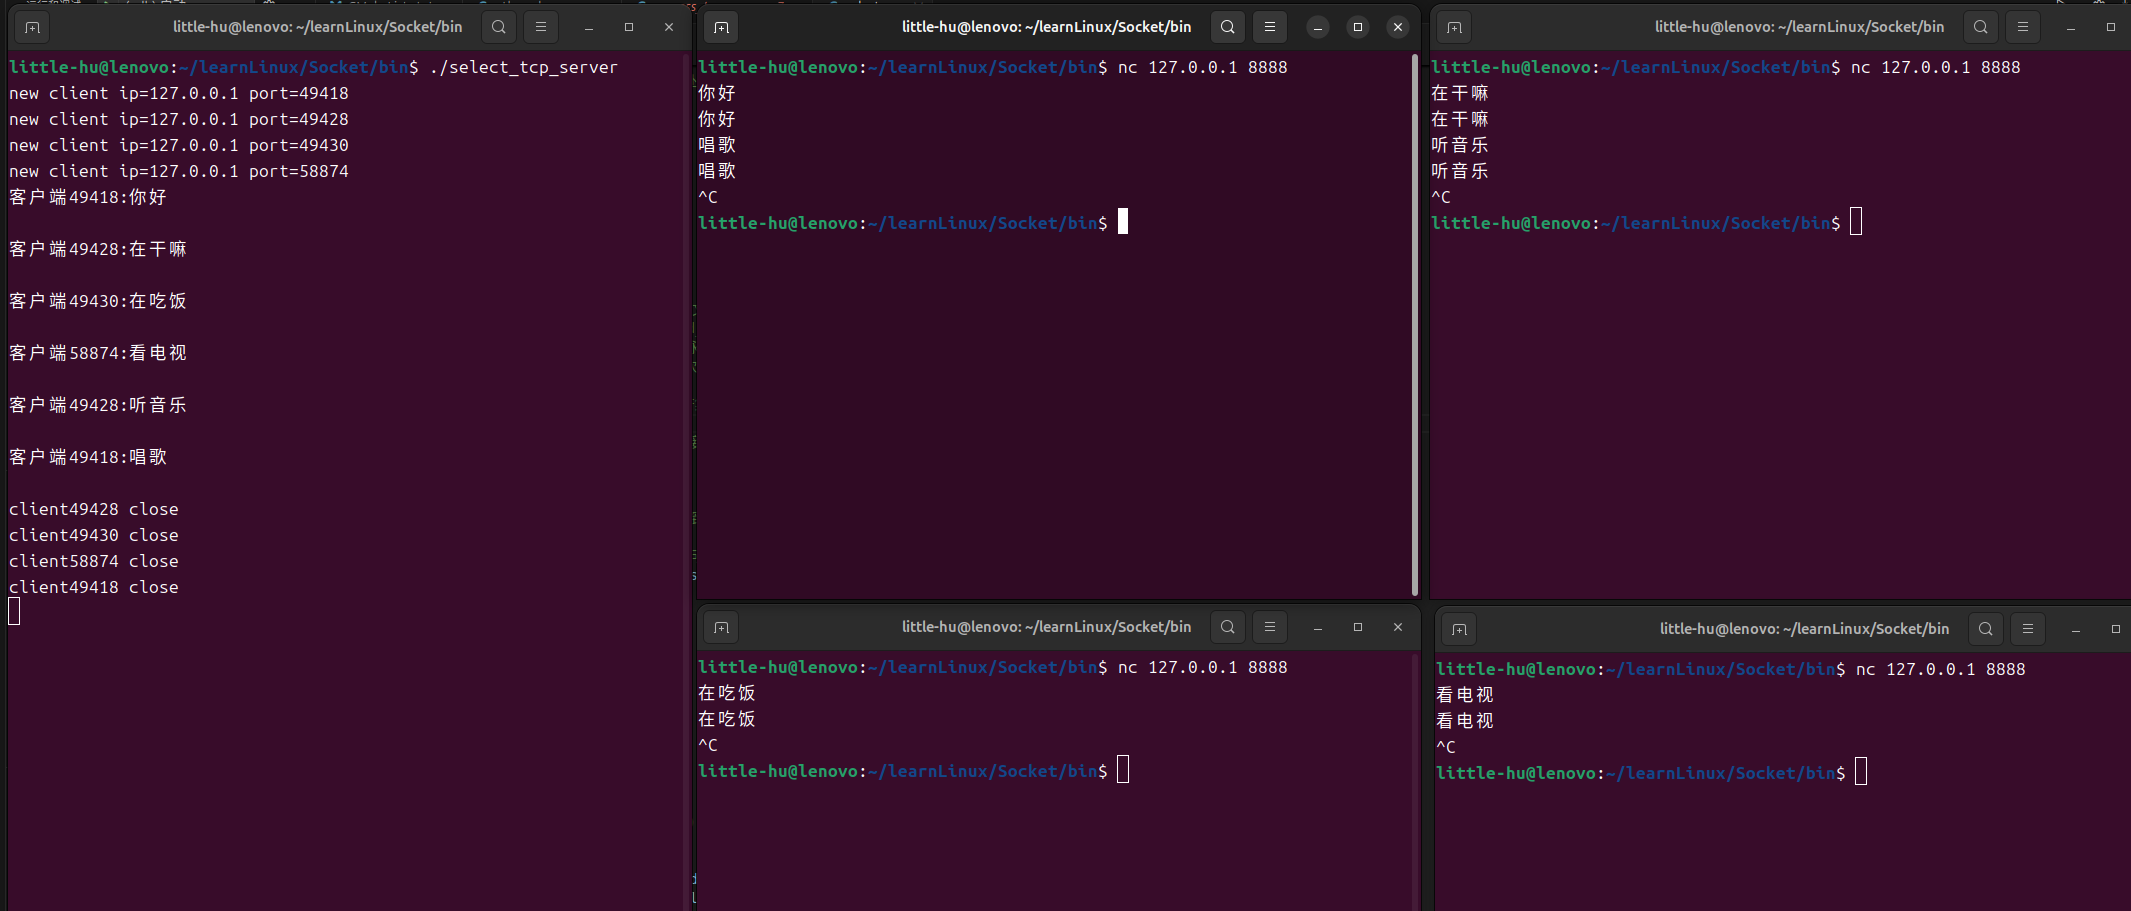Click the line 'new client ip=127.0.0.1 port=49428'
2131x911 pixels.
(179, 119)
